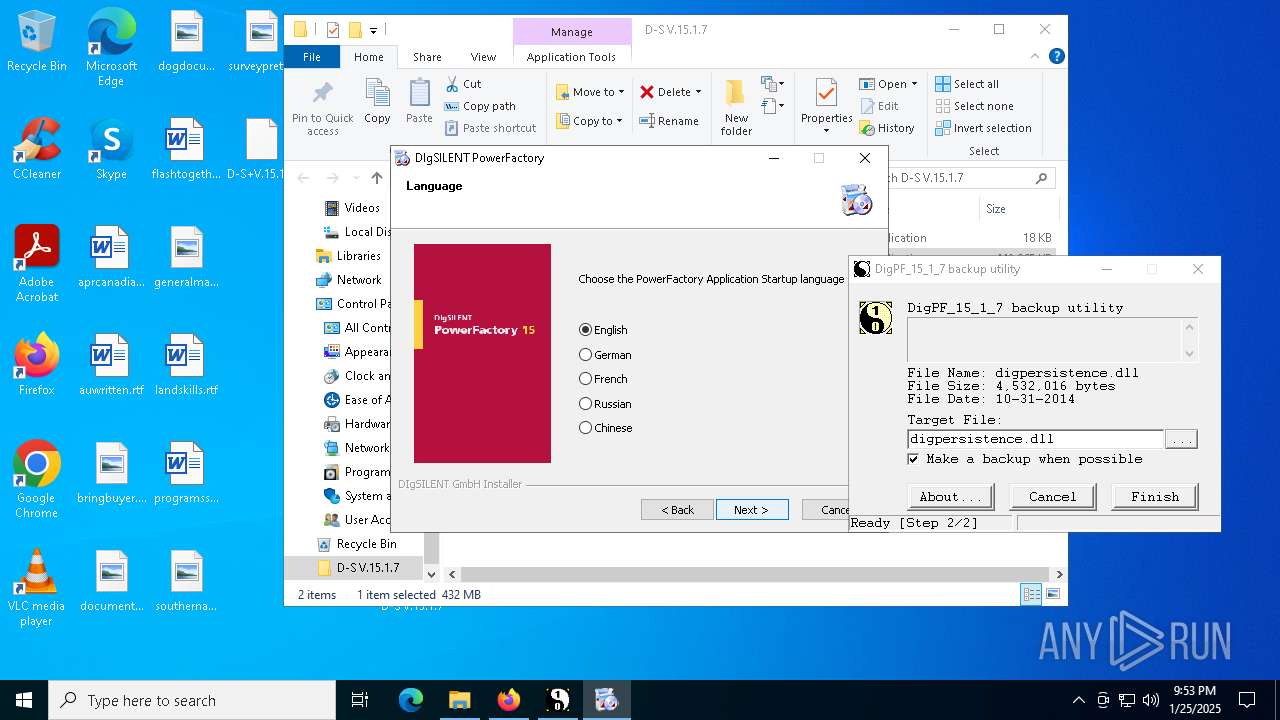Browse for target file with ellipsis button
The height and width of the screenshot is (720, 1280).
point(1181,439)
